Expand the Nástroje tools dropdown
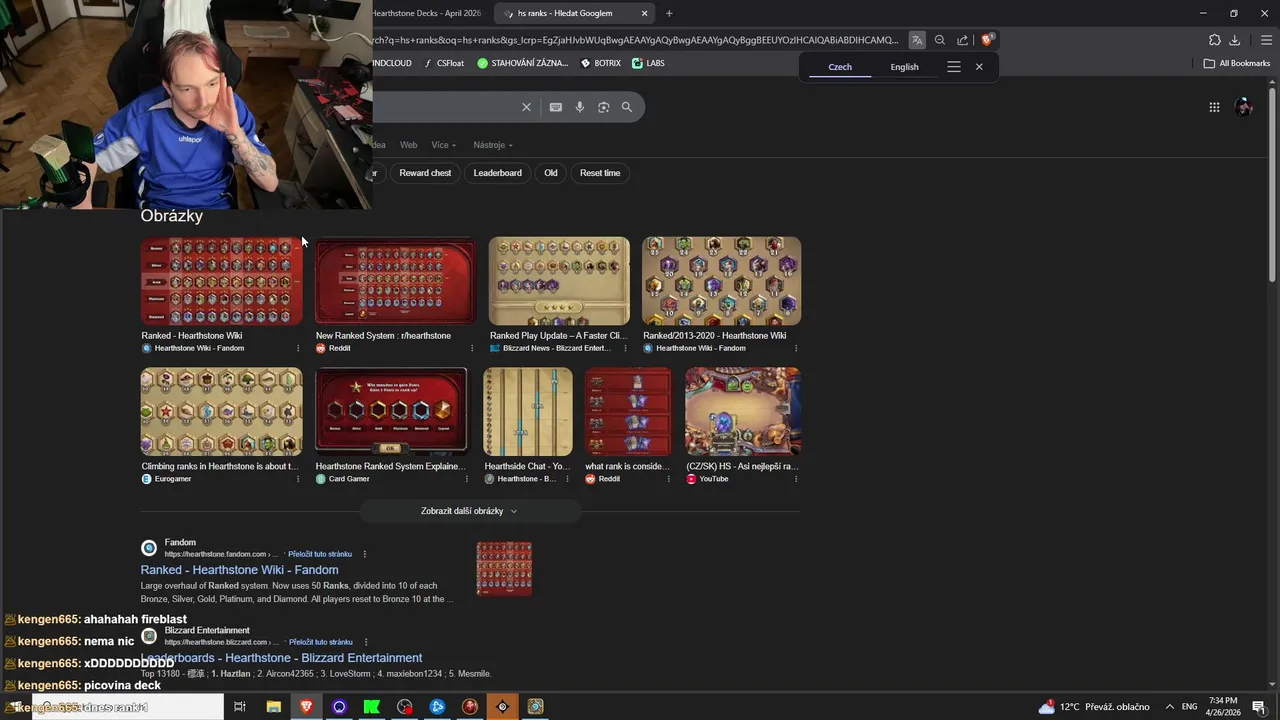Screen dimensions: 1280x720 [x=493, y=145]
